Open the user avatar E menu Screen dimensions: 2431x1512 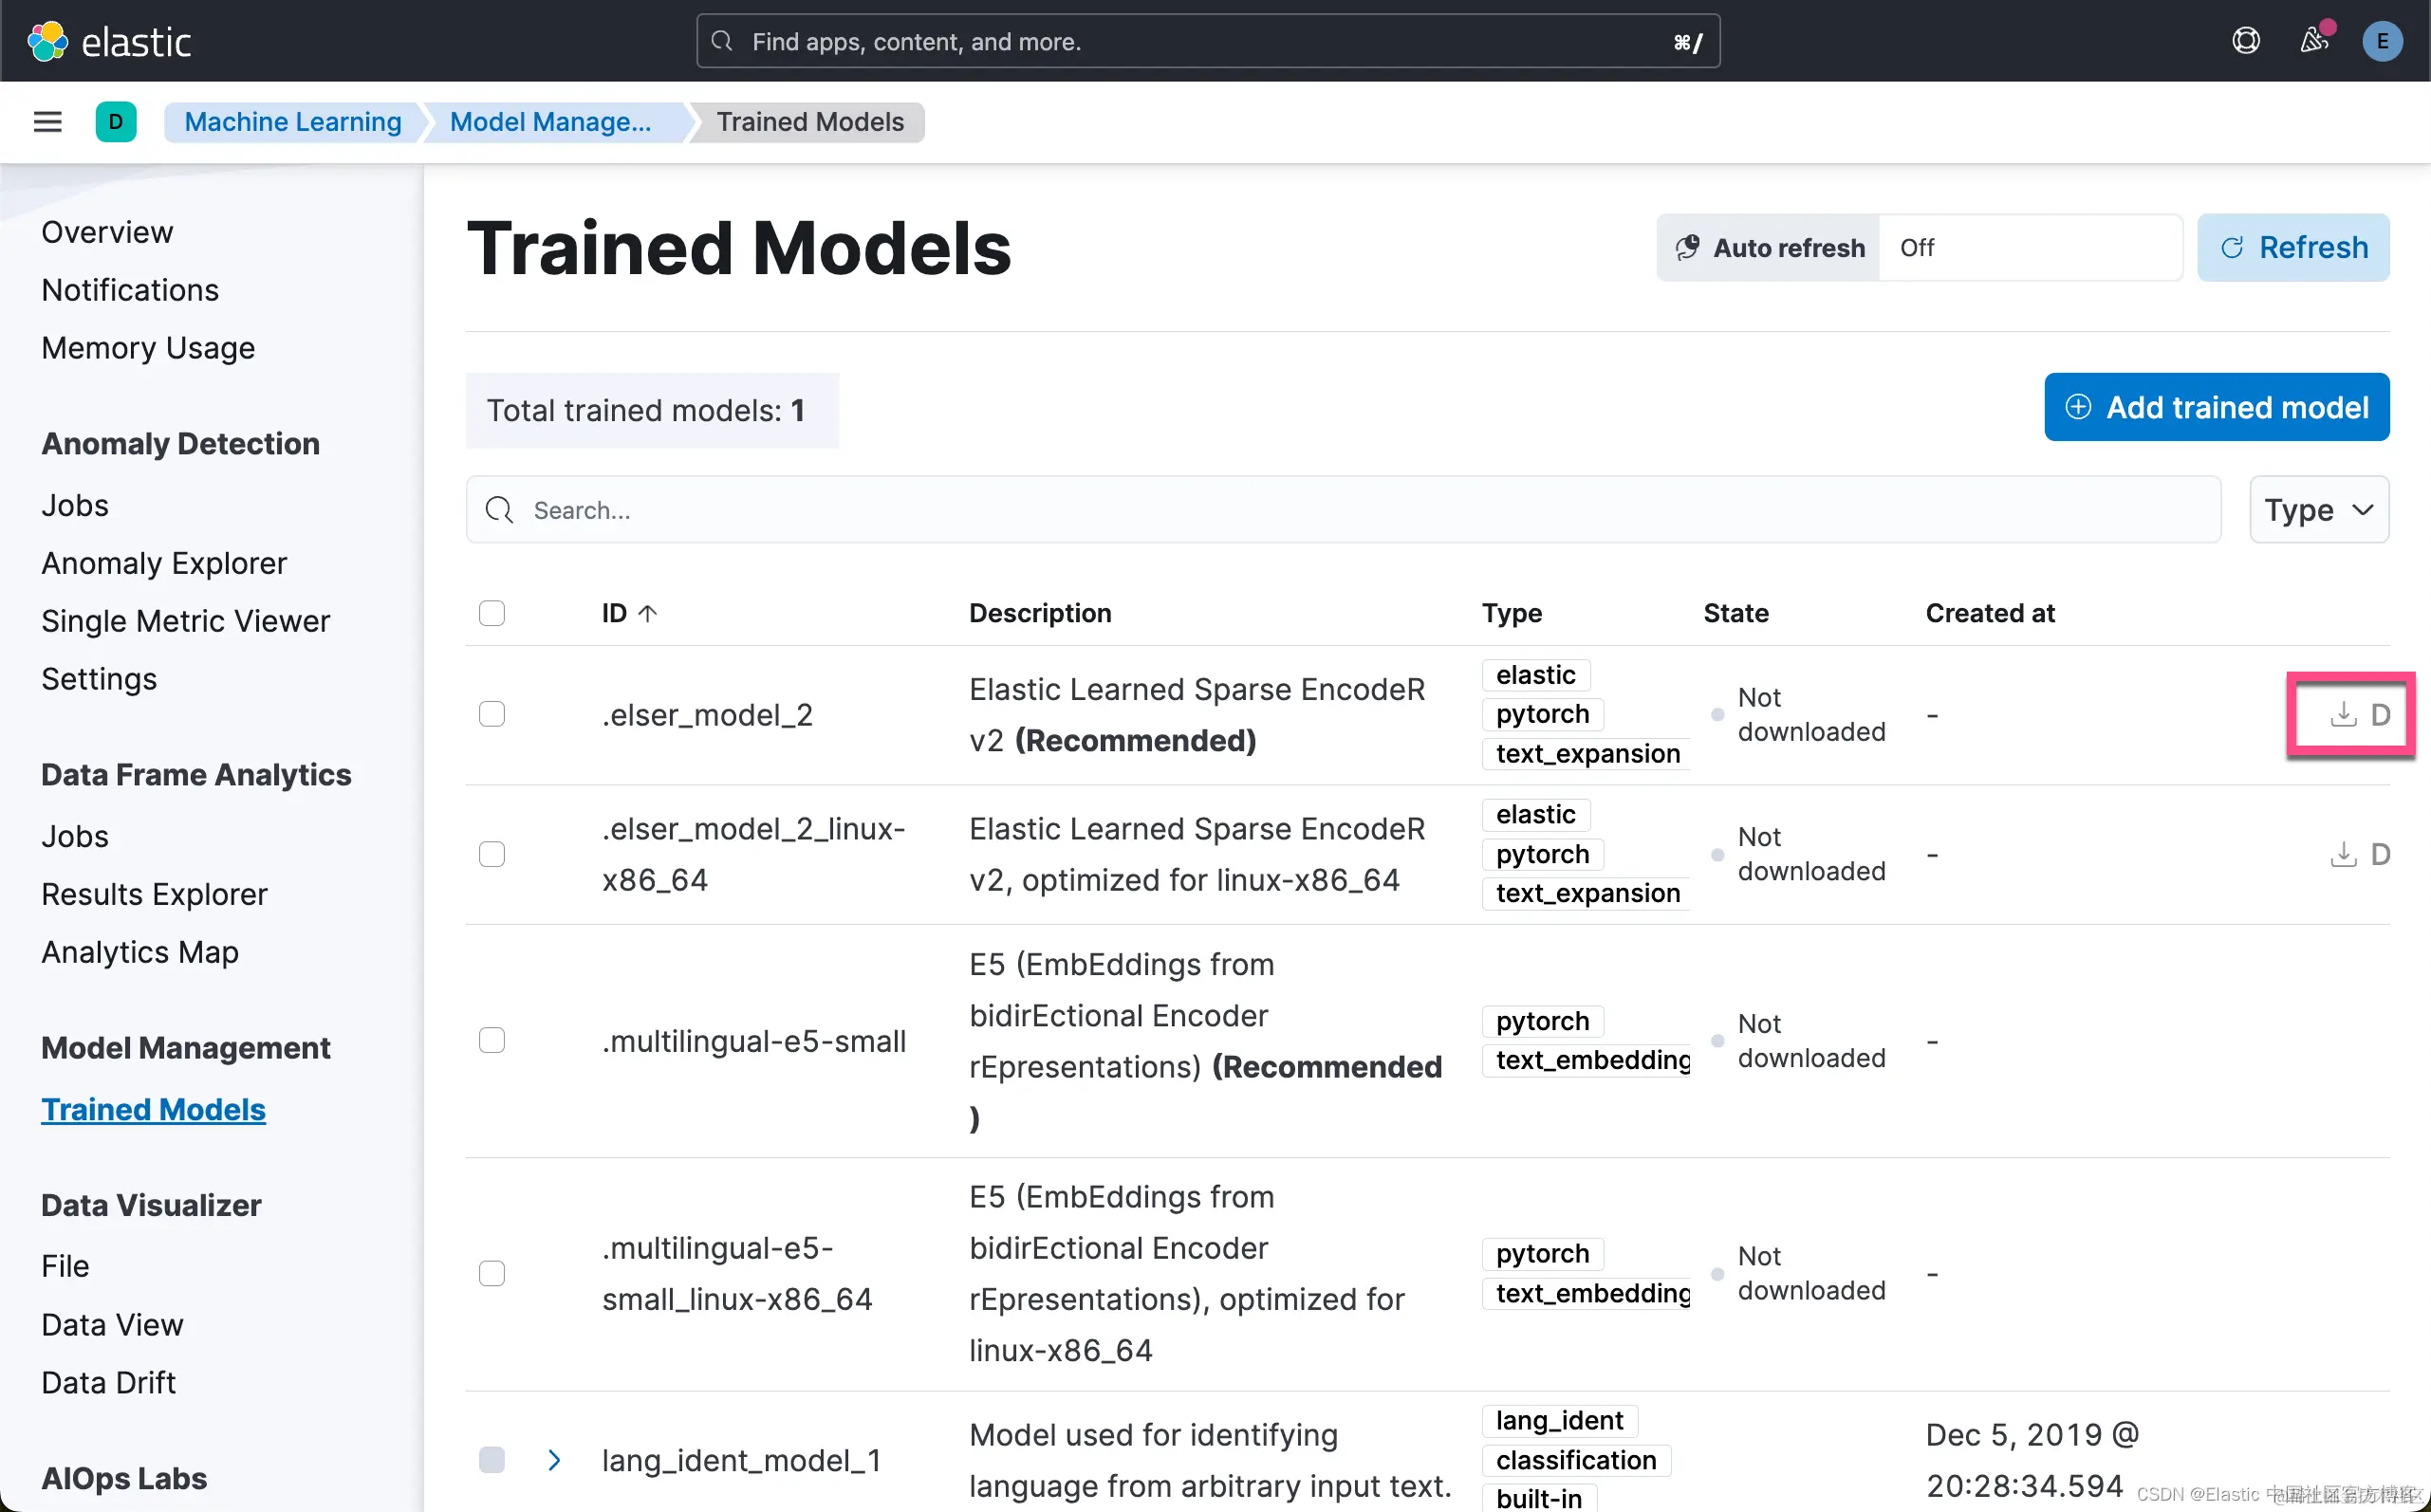(2381, 41)
